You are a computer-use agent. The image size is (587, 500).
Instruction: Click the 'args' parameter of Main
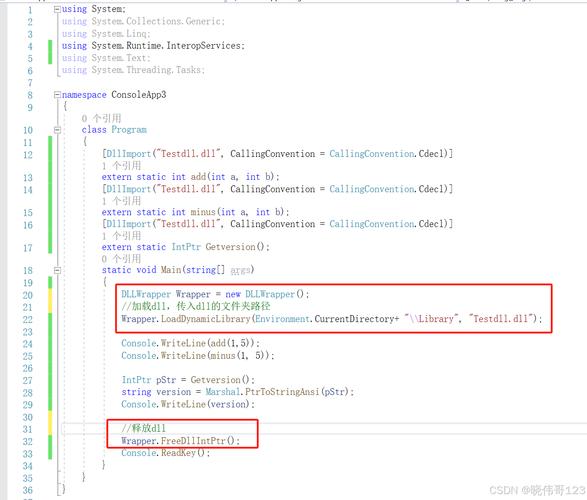[240, 271]
